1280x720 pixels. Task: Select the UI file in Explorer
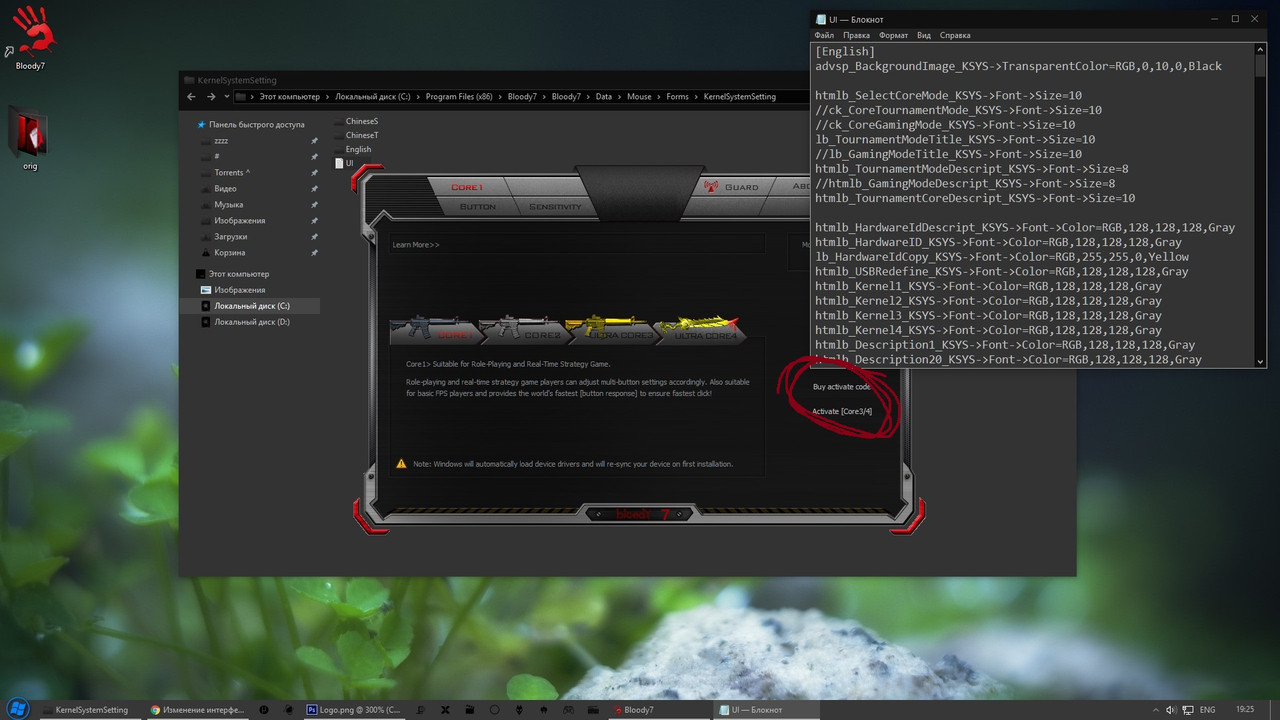(344, 163)
